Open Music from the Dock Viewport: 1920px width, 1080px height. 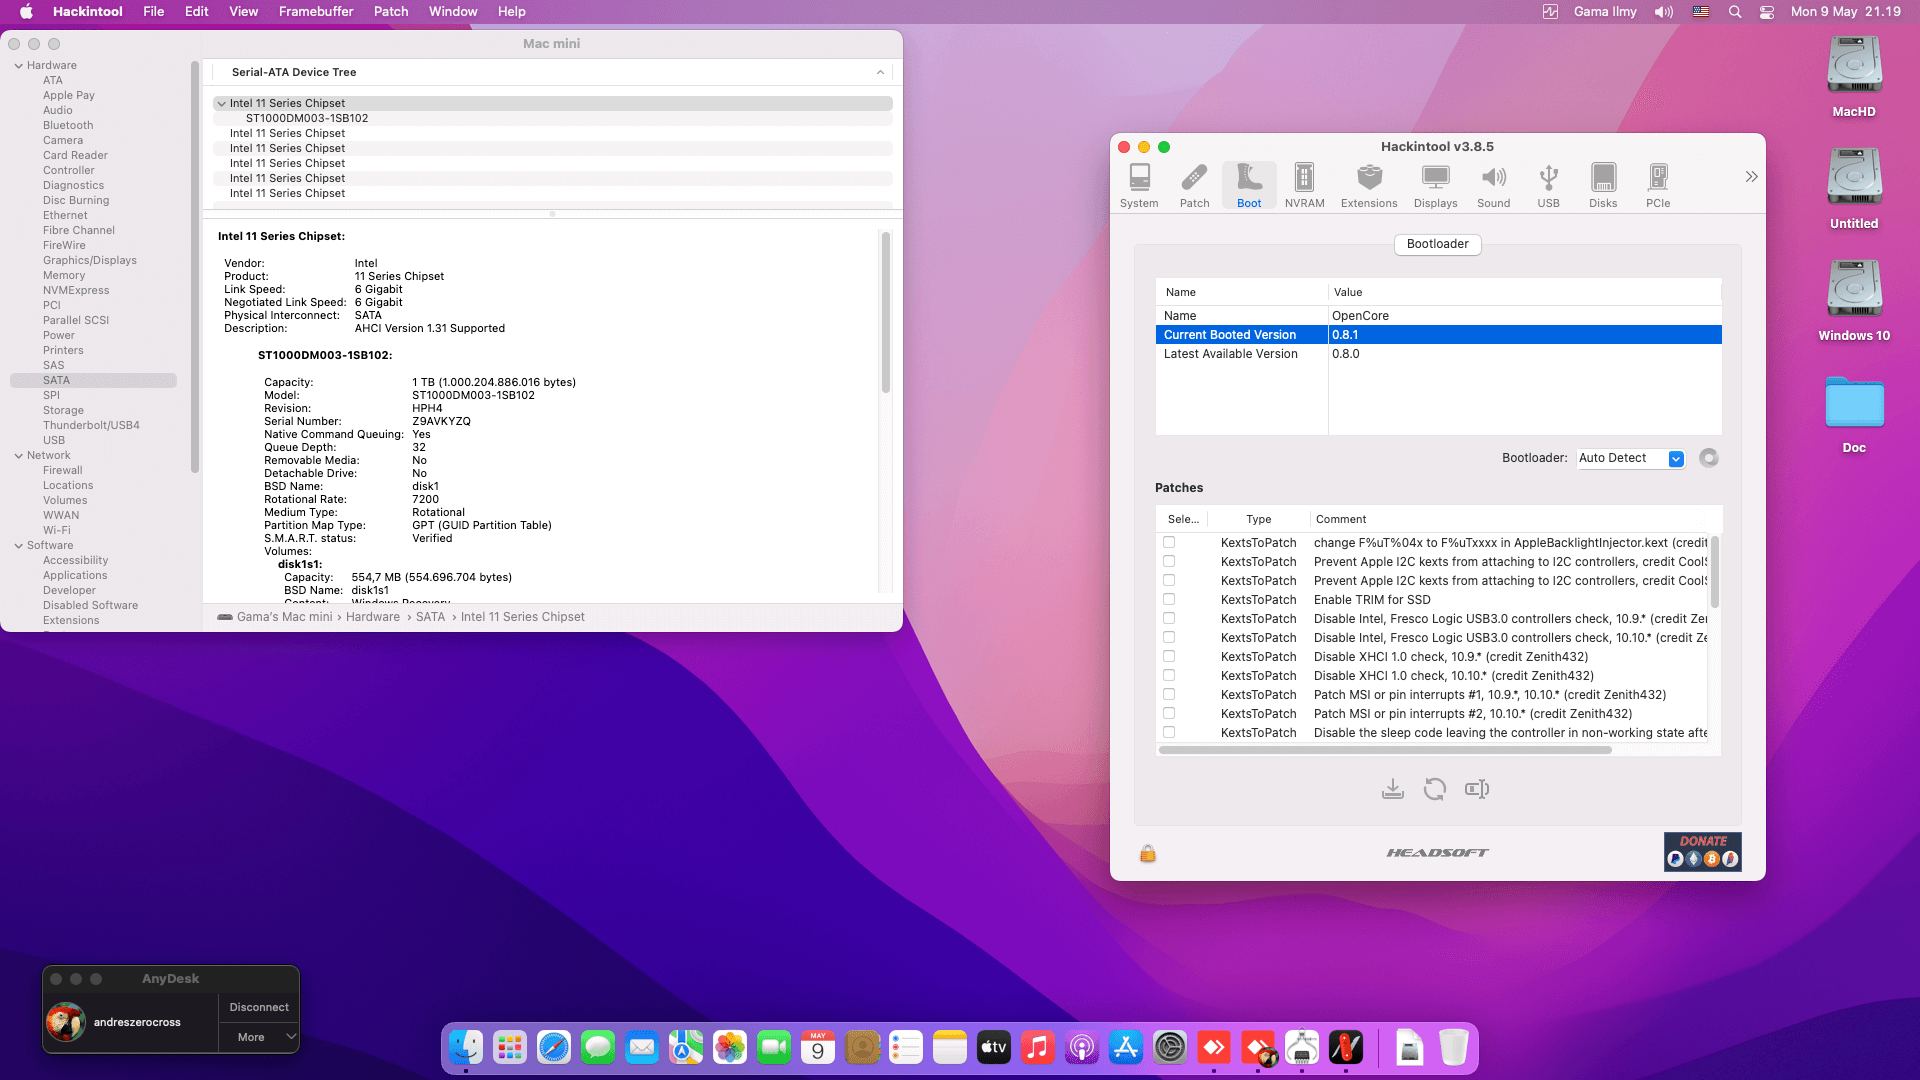coord(1038,1047)
